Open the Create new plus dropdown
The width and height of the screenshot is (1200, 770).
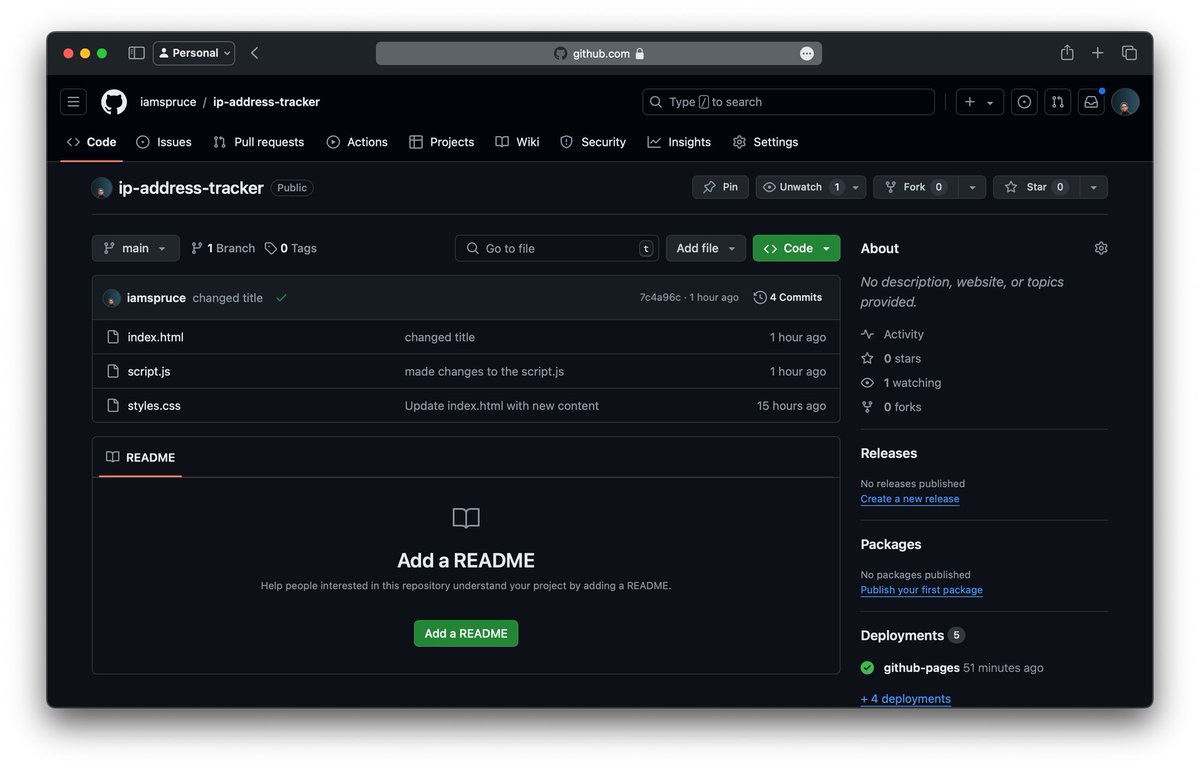tap(979, 102)
